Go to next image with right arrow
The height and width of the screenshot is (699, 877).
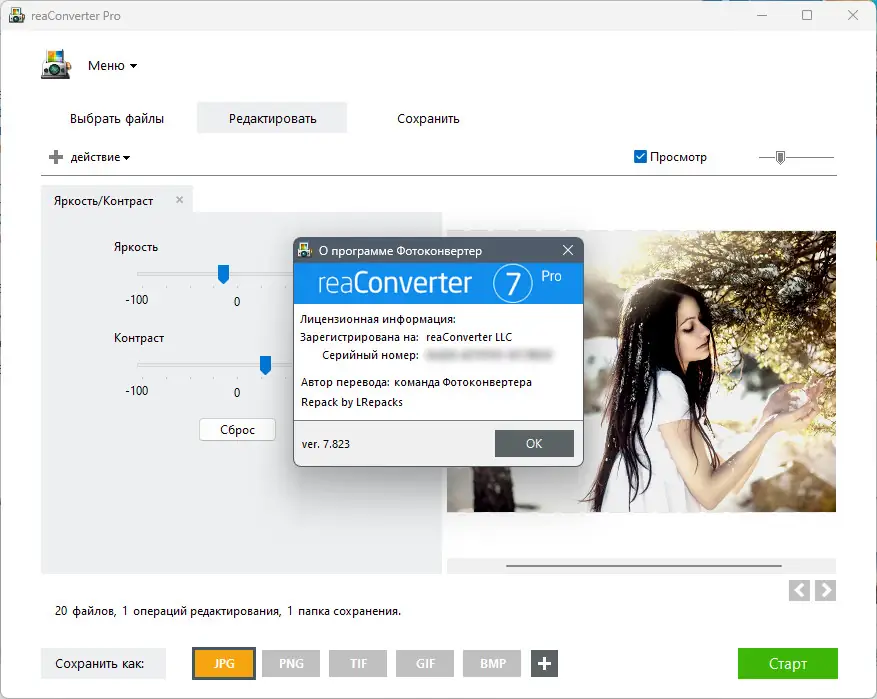coord(826,590)
